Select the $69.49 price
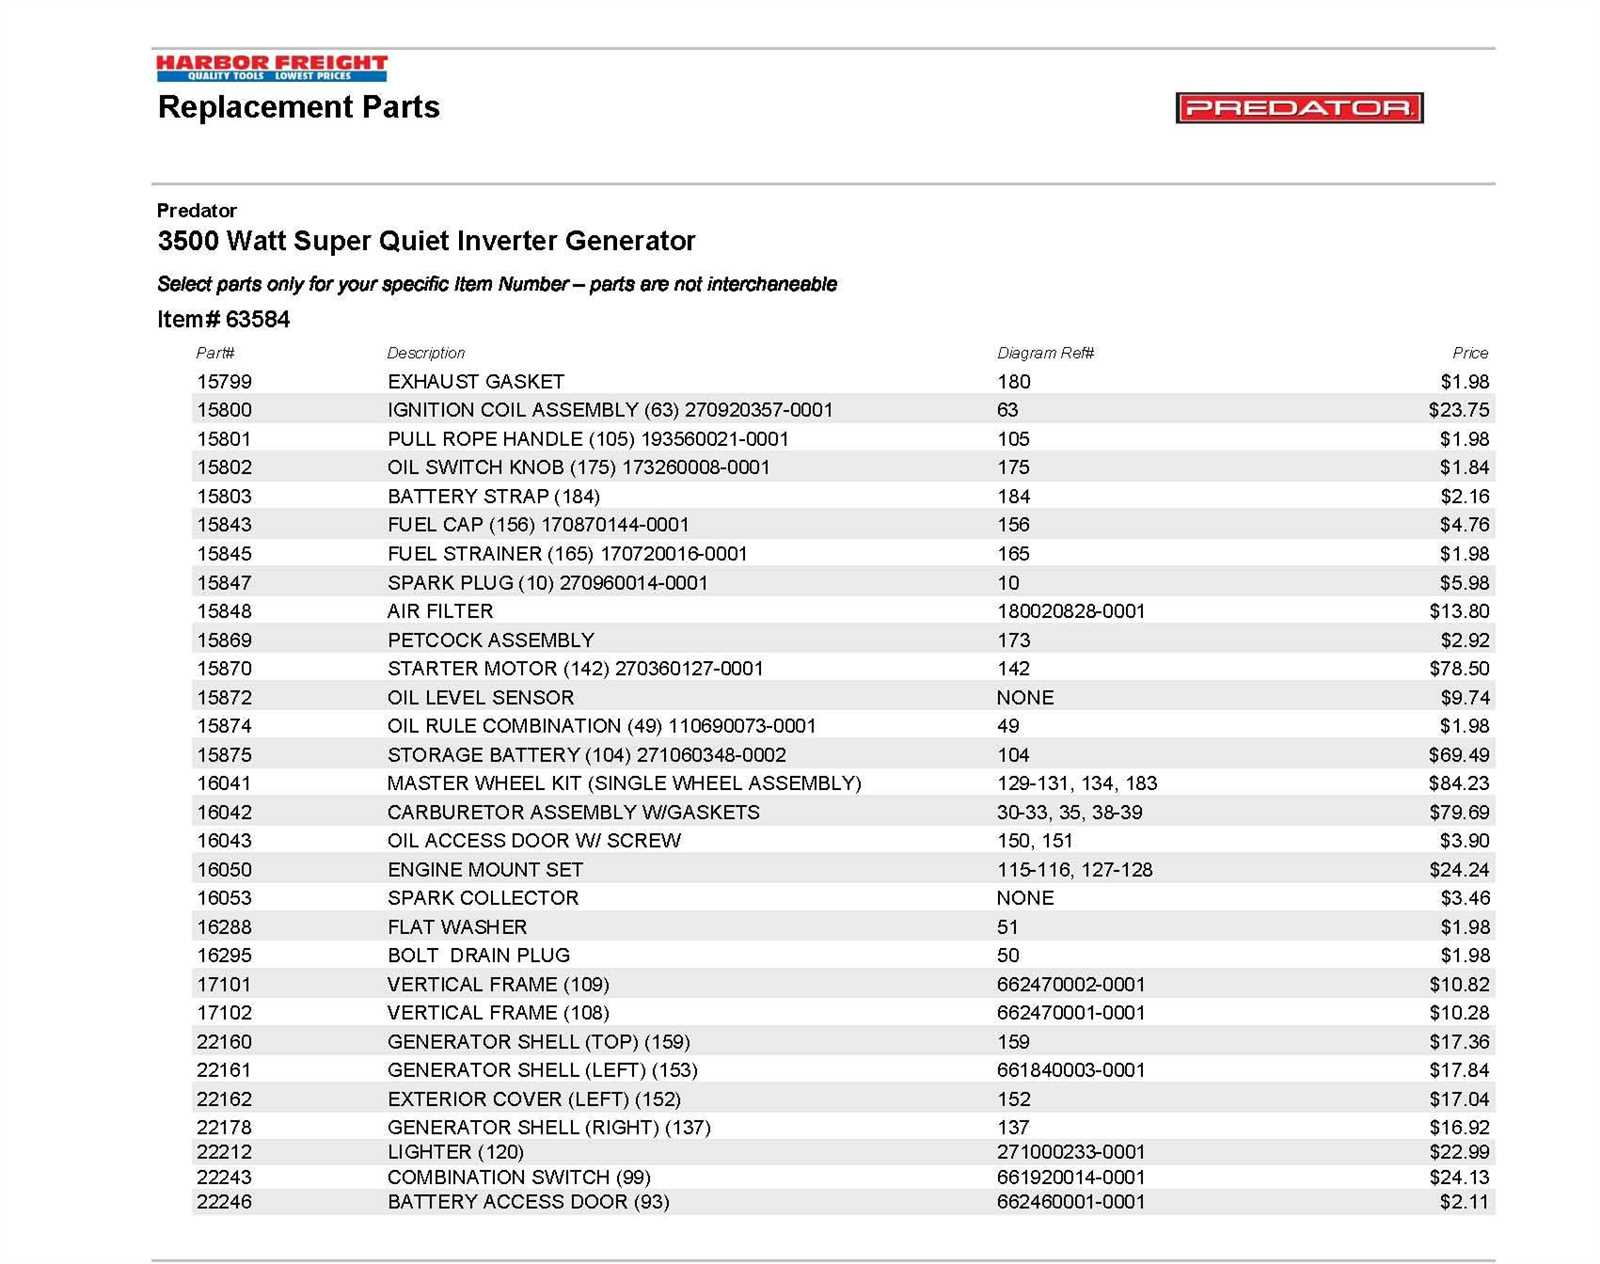Screen dimensions: 1600x1264 (x=1459, y=755)
